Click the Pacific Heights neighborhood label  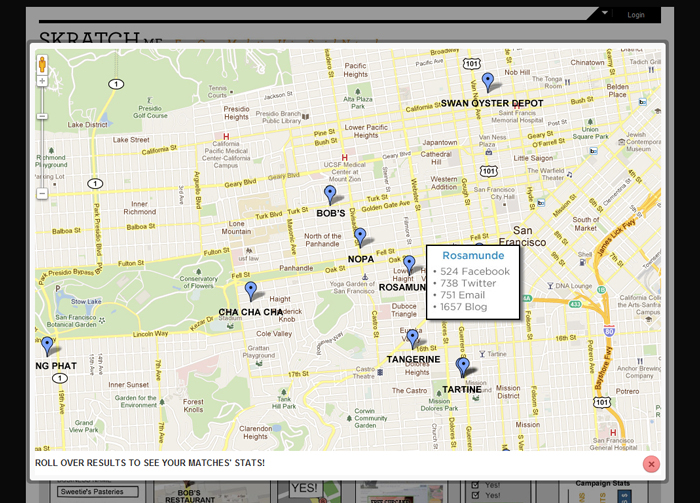[356, 70]
